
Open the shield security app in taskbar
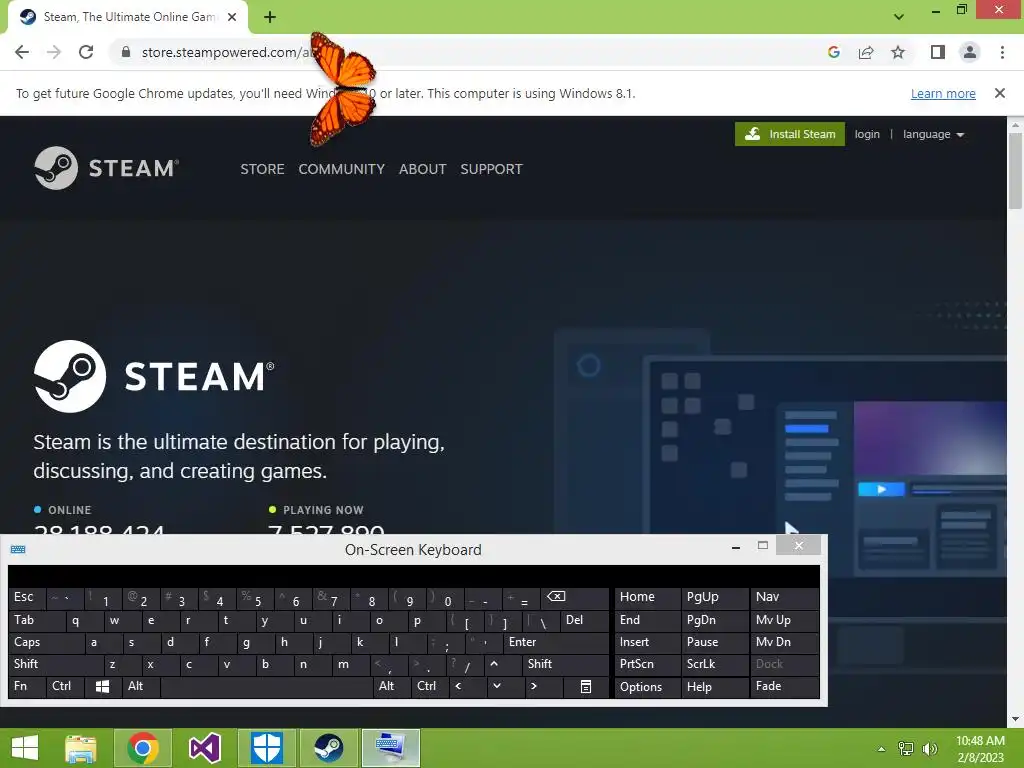click(266, 748)
